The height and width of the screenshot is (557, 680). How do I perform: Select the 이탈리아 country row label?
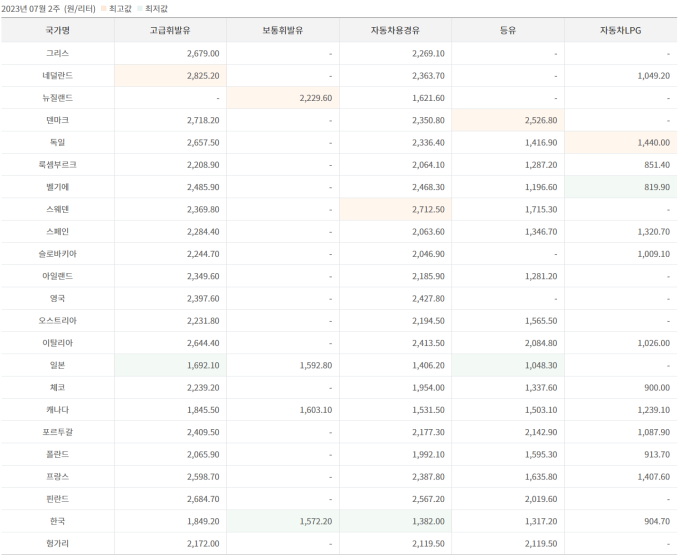point(57,343)
